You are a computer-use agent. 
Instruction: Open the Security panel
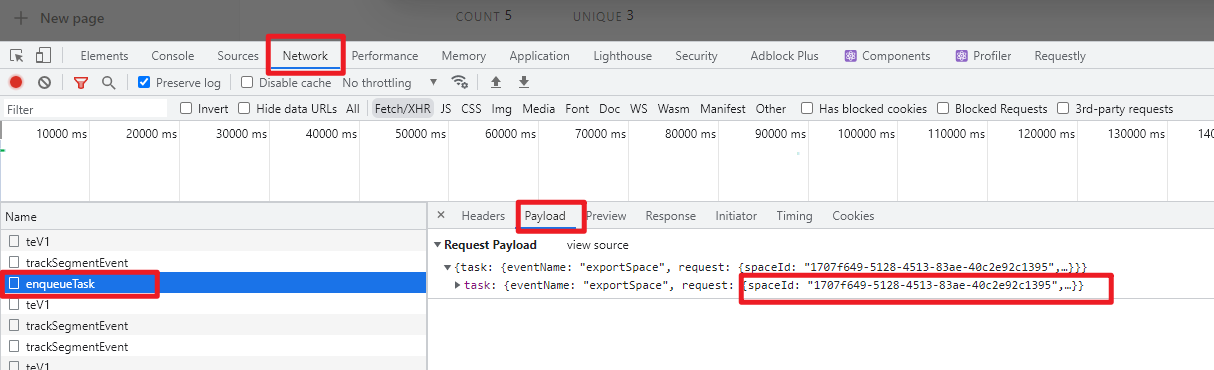(696, 56)
